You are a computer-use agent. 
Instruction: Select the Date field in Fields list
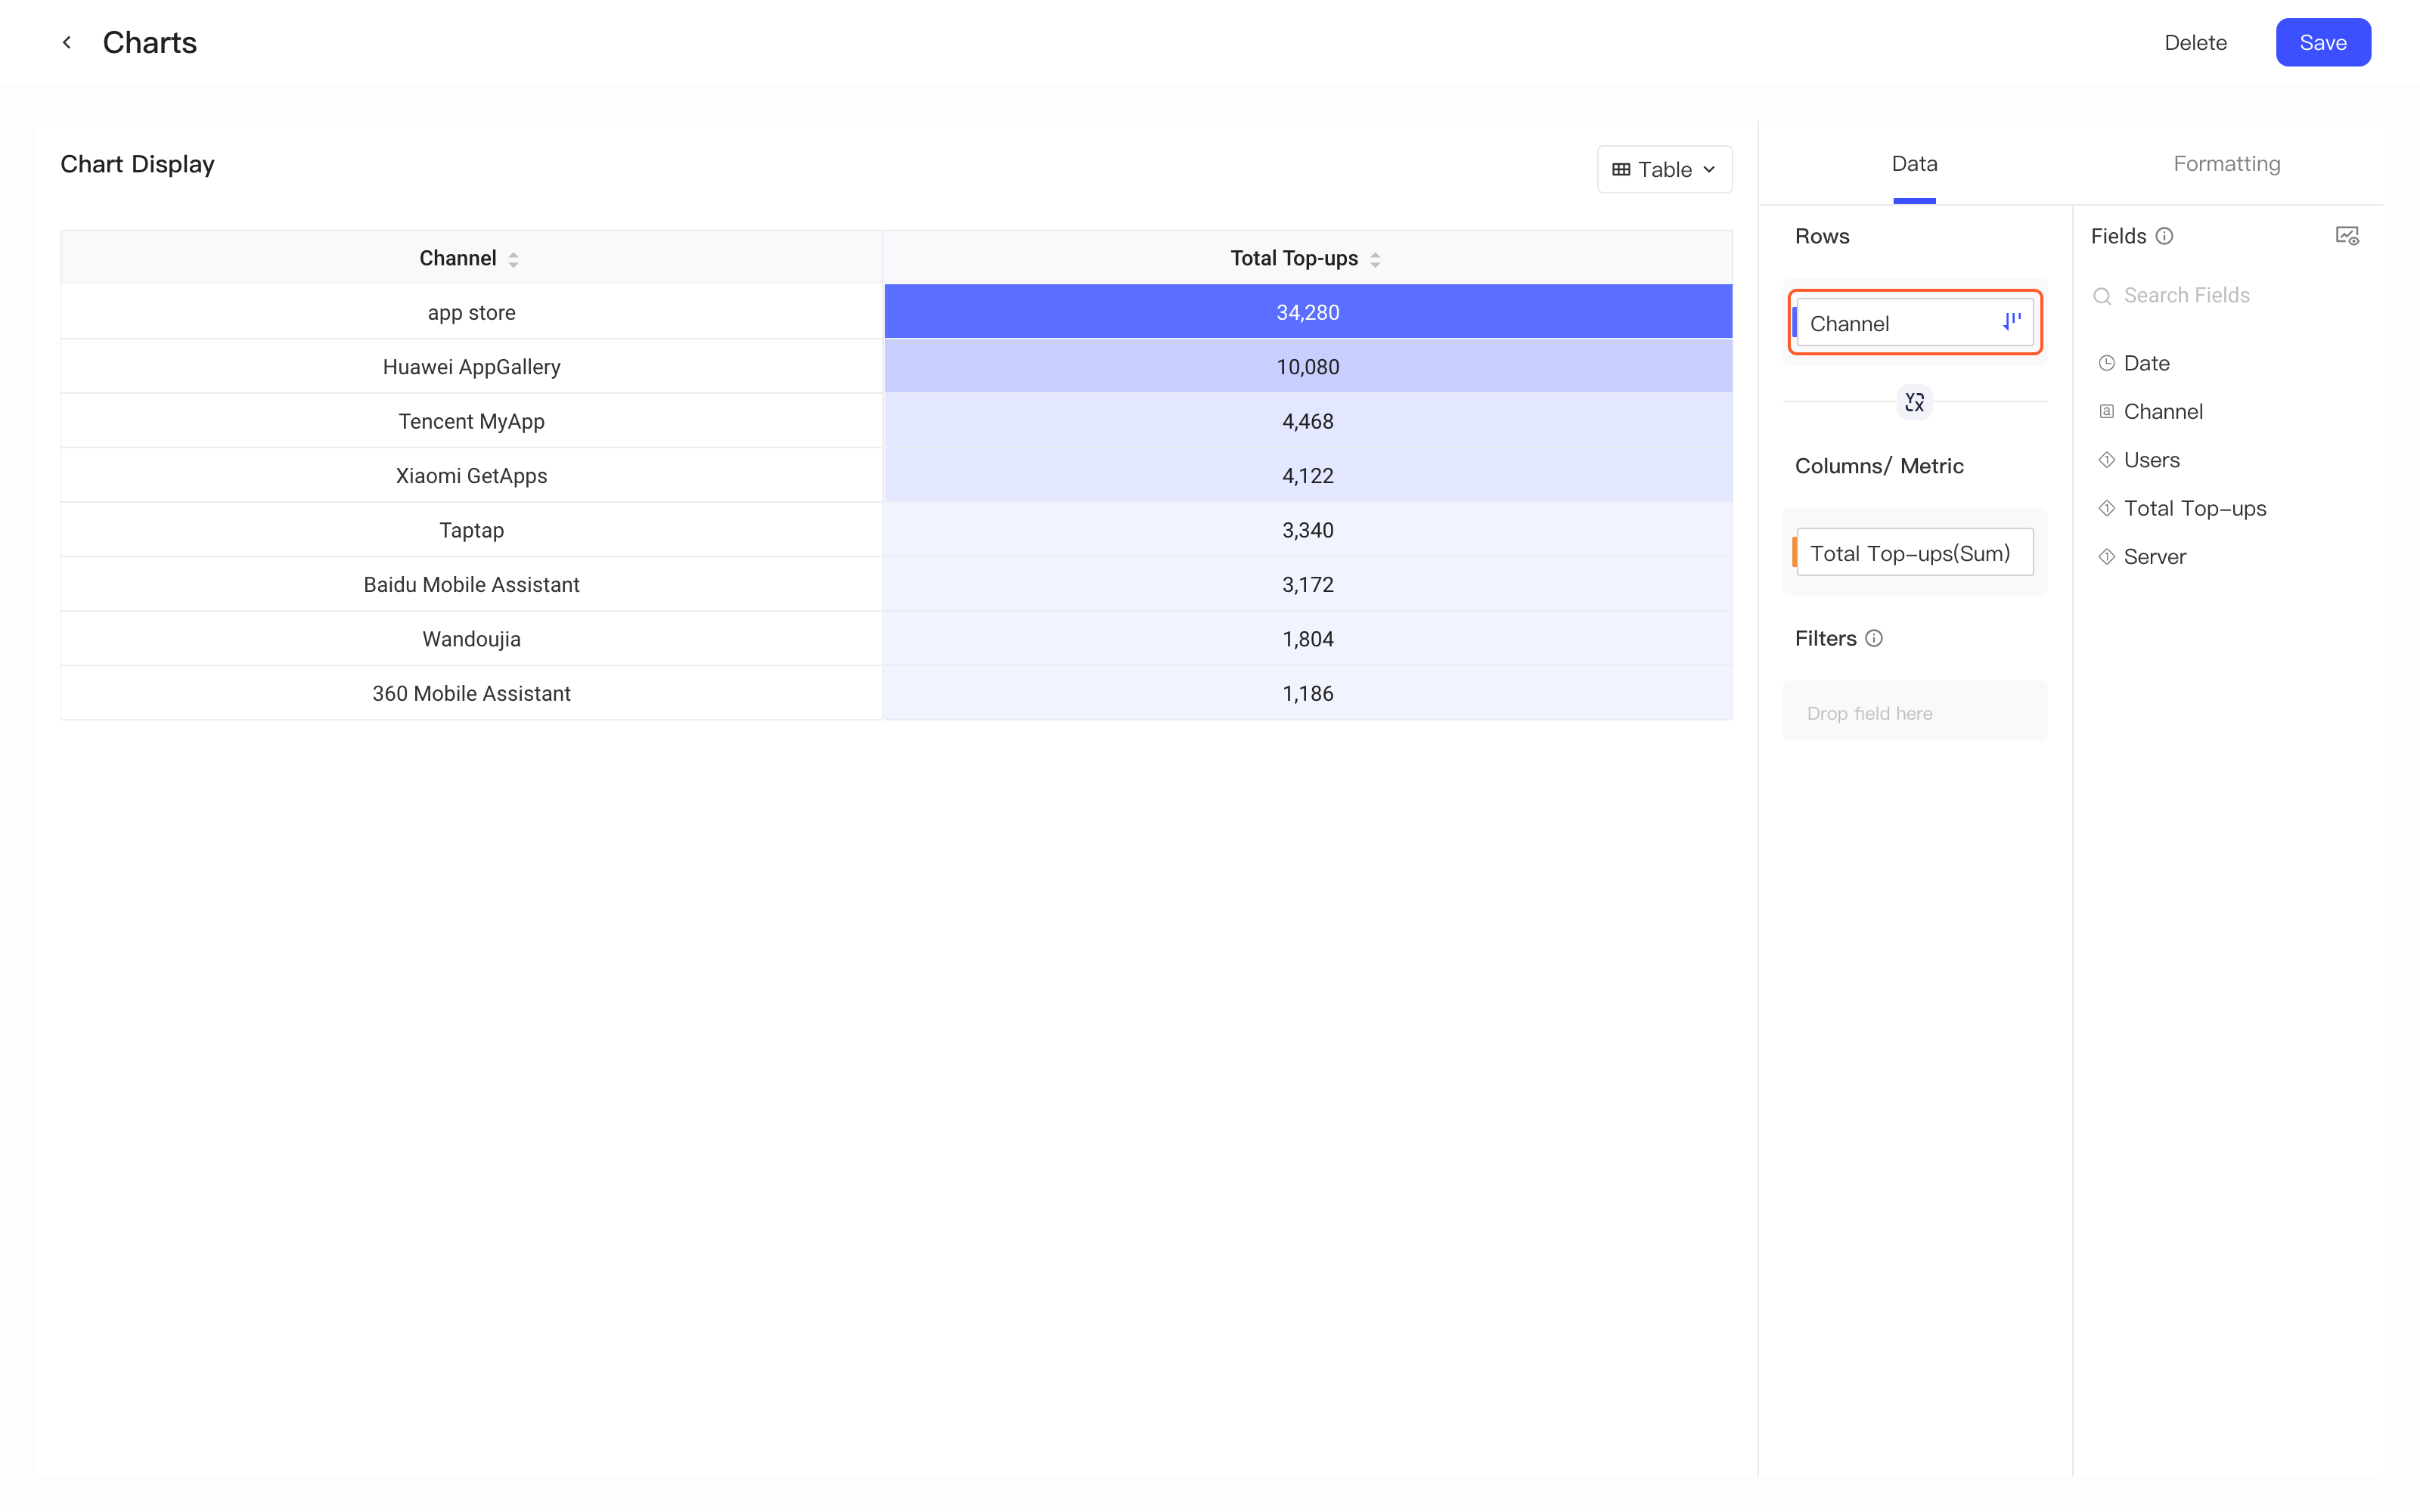point(2146,363)
